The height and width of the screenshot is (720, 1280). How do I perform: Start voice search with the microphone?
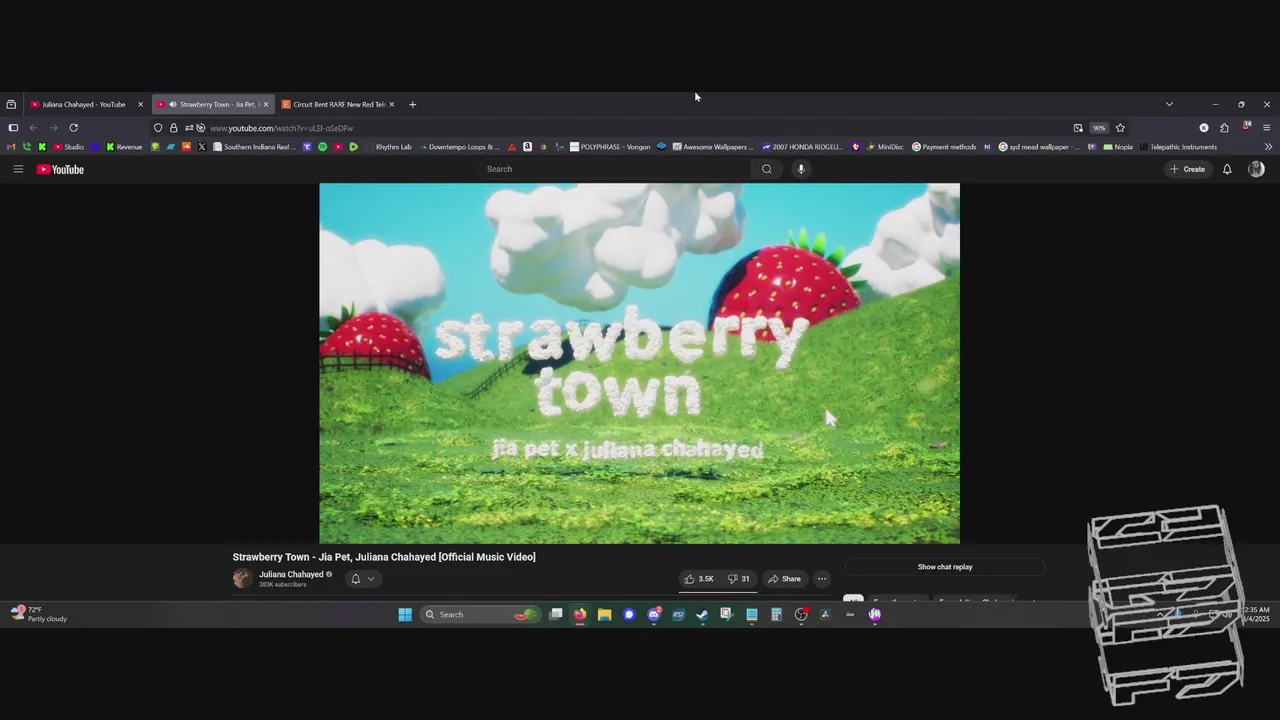tap(800, 169)
